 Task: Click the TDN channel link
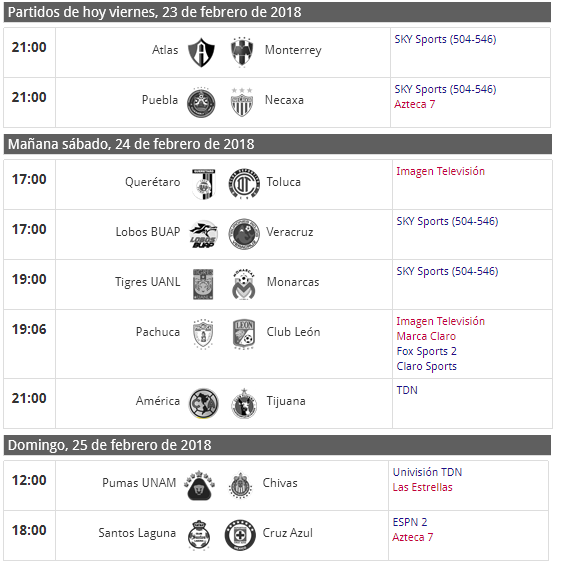point(407,390)
